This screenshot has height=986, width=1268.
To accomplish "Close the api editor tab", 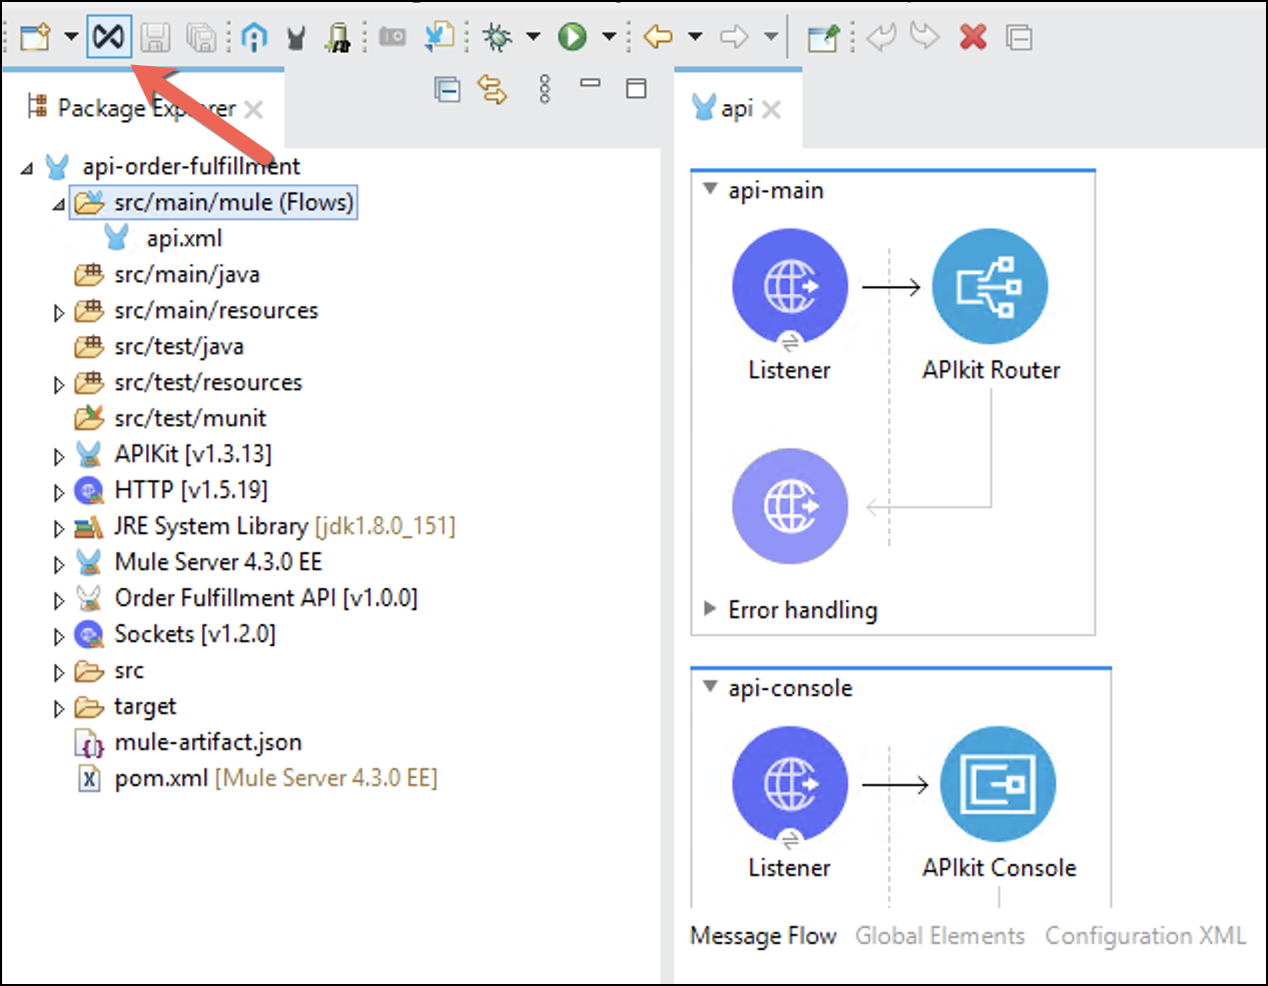I will [771, 109].
